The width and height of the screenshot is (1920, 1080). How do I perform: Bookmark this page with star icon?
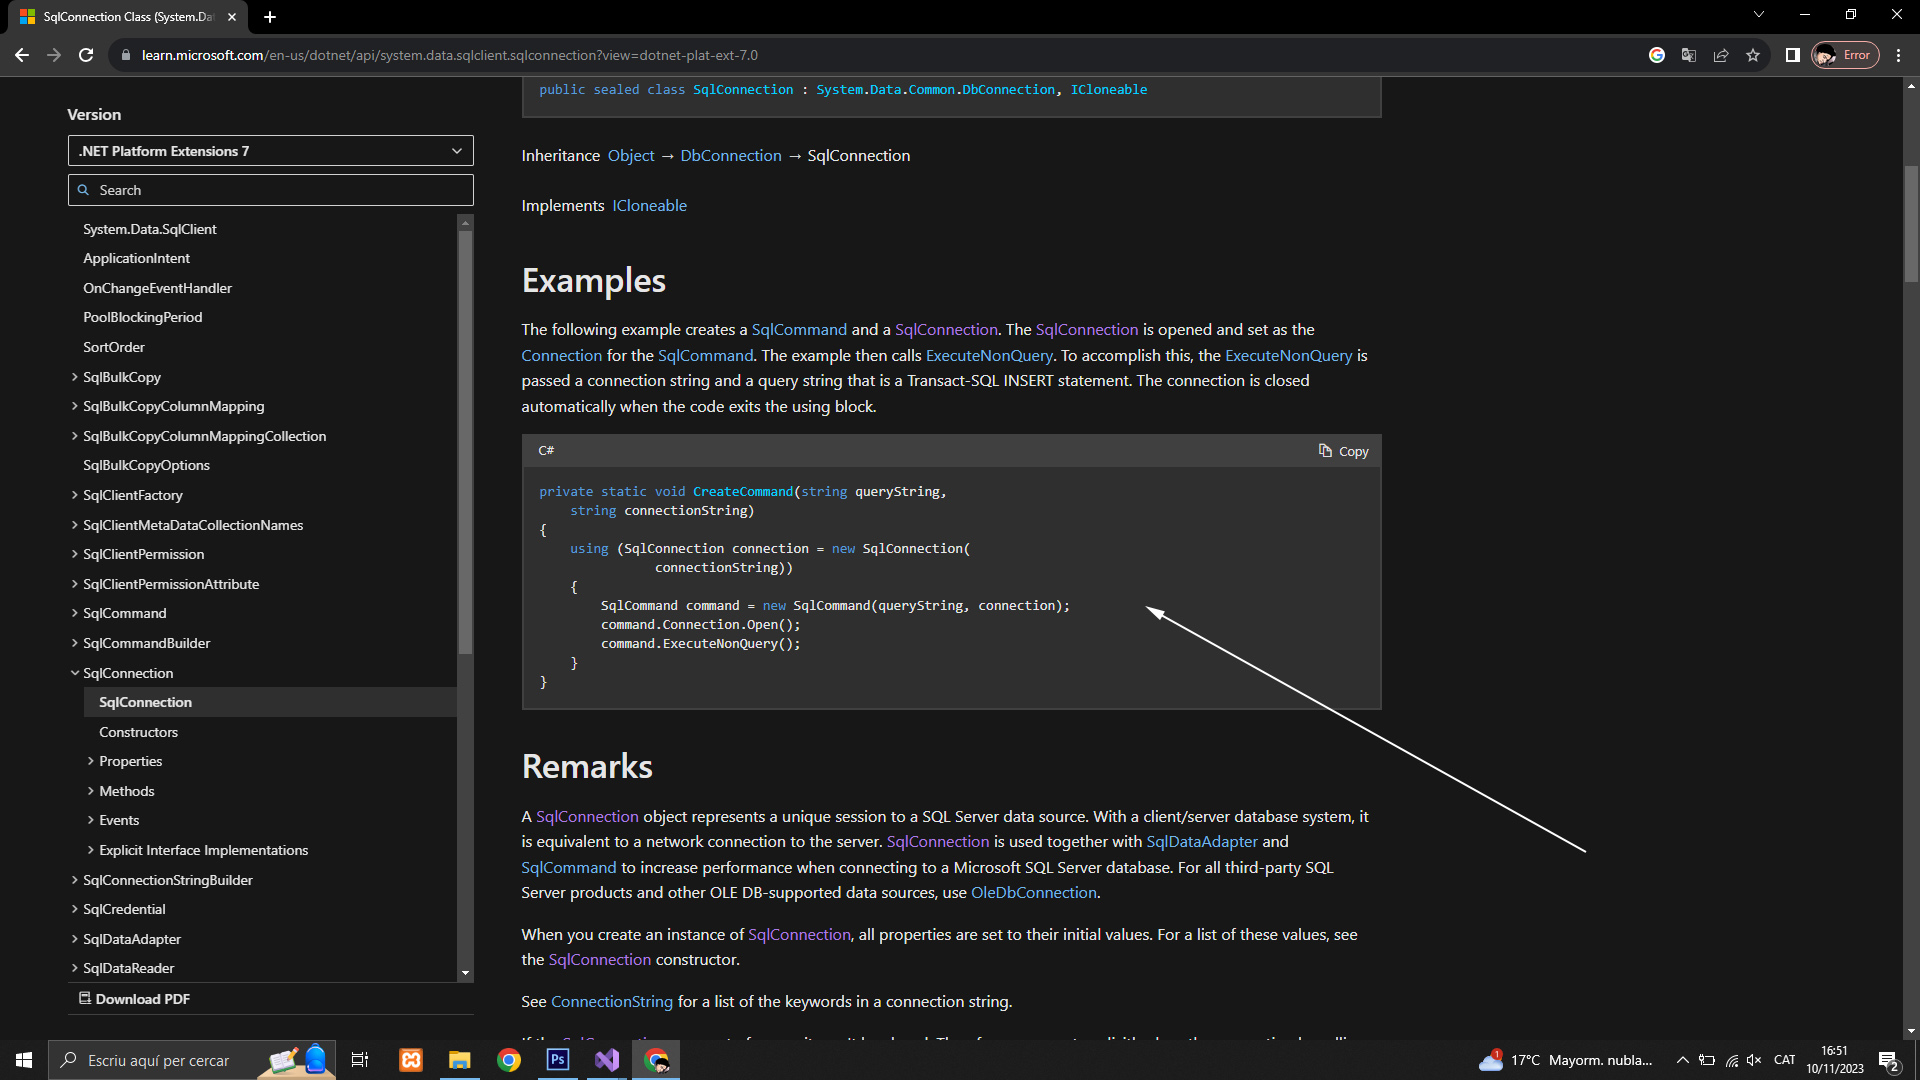[1753, 55]
